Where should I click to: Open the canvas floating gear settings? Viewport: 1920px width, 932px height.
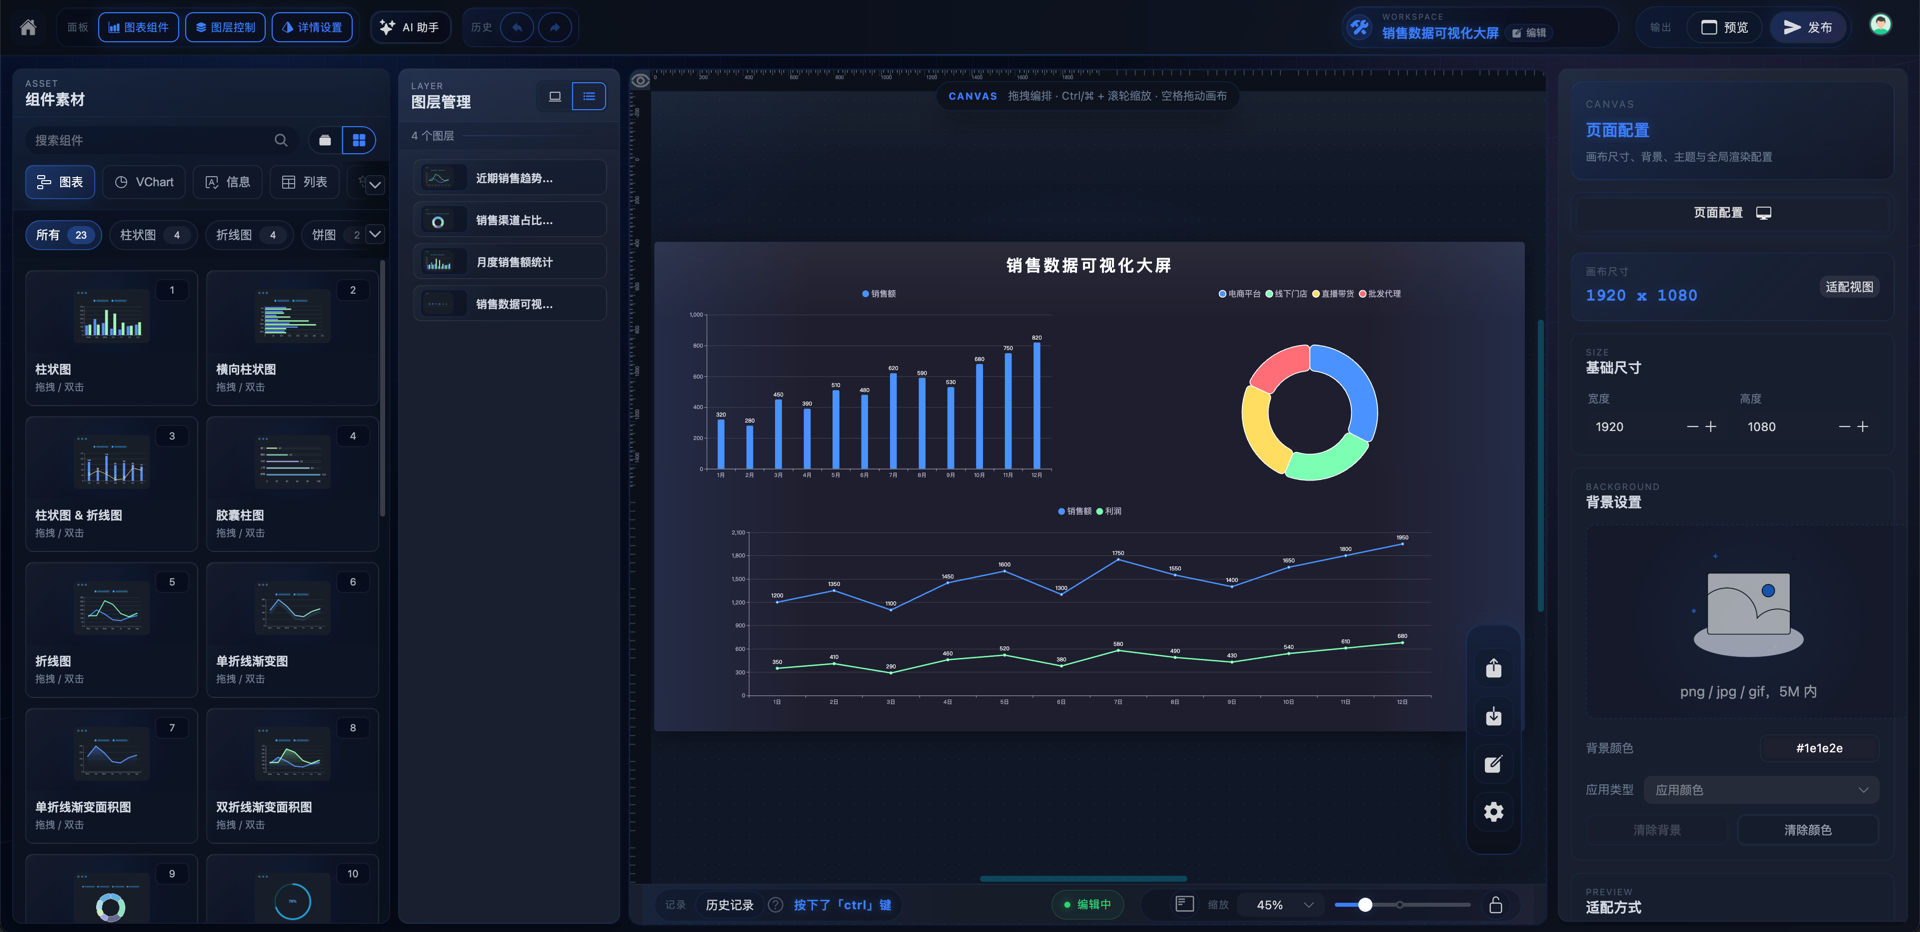click(1493, 812)
